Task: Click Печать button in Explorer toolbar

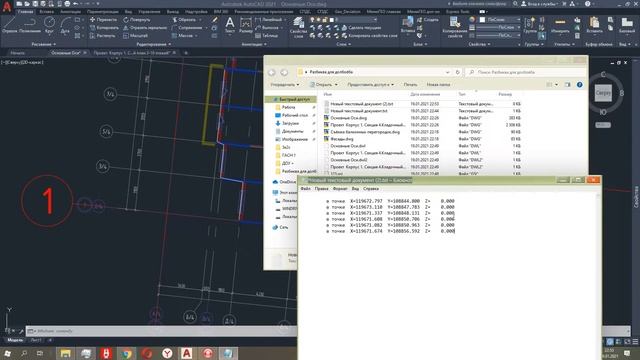Action: [x=410, y=84]
